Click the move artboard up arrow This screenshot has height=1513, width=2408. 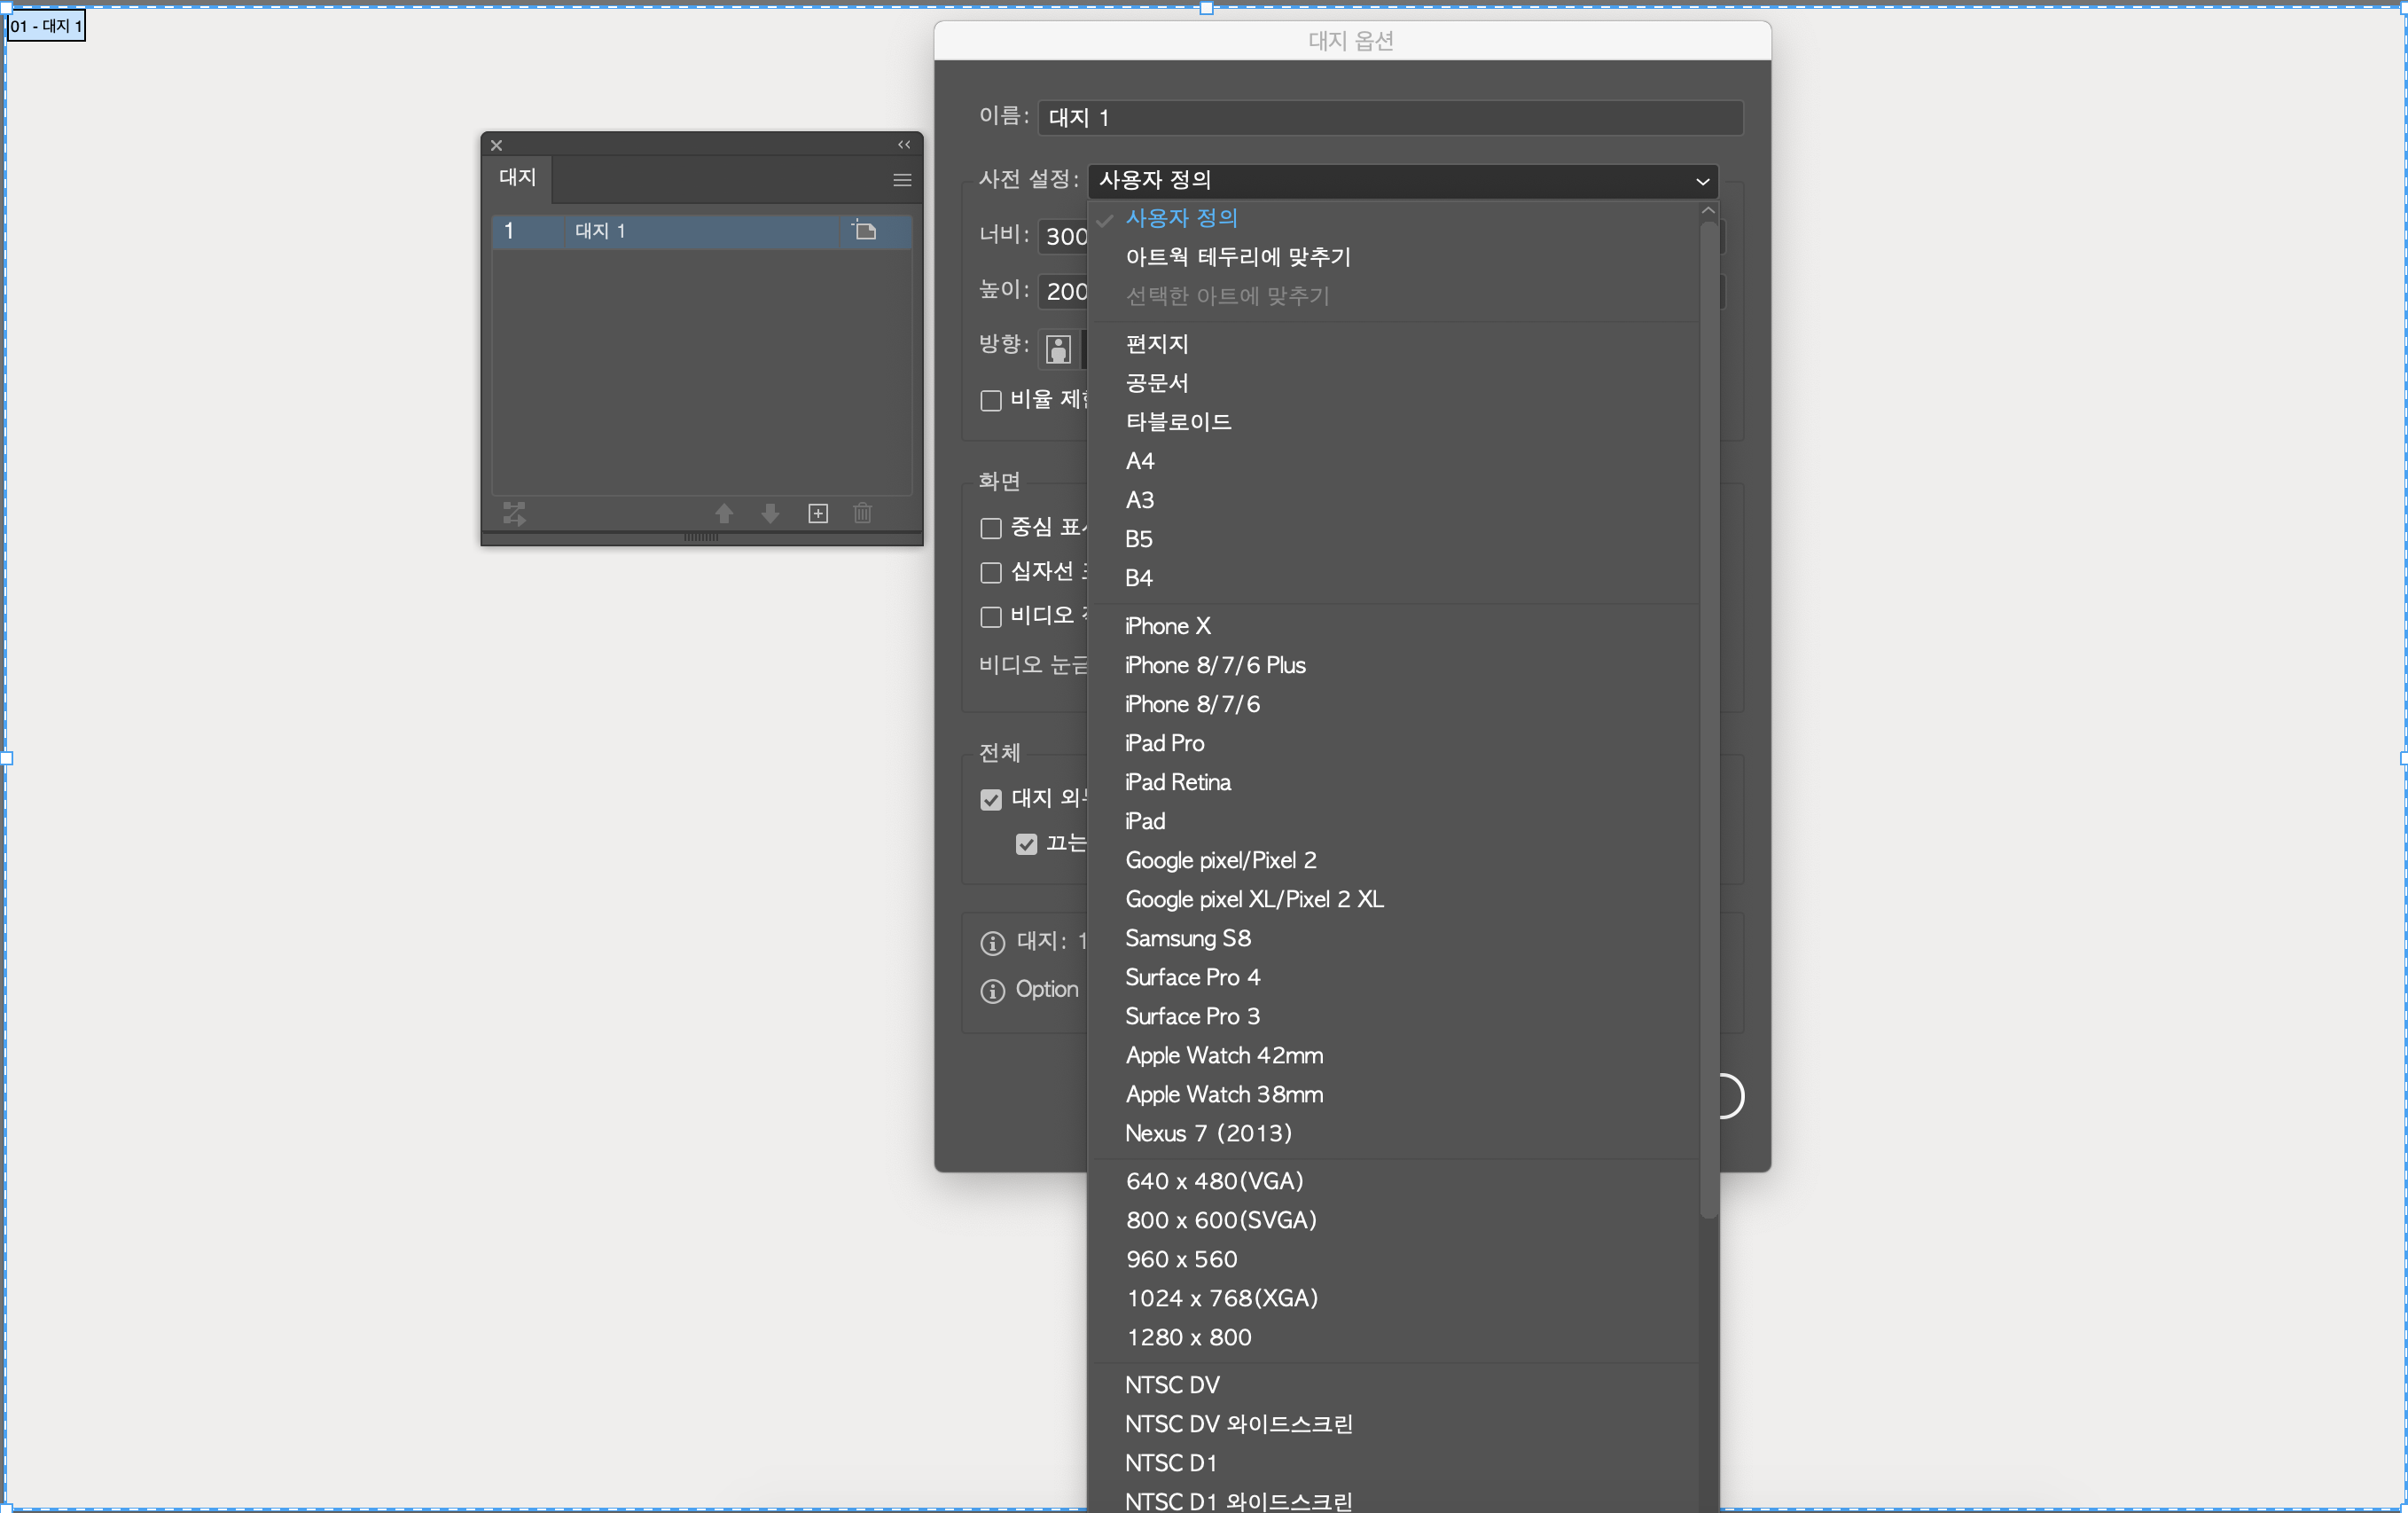point(724,513)
